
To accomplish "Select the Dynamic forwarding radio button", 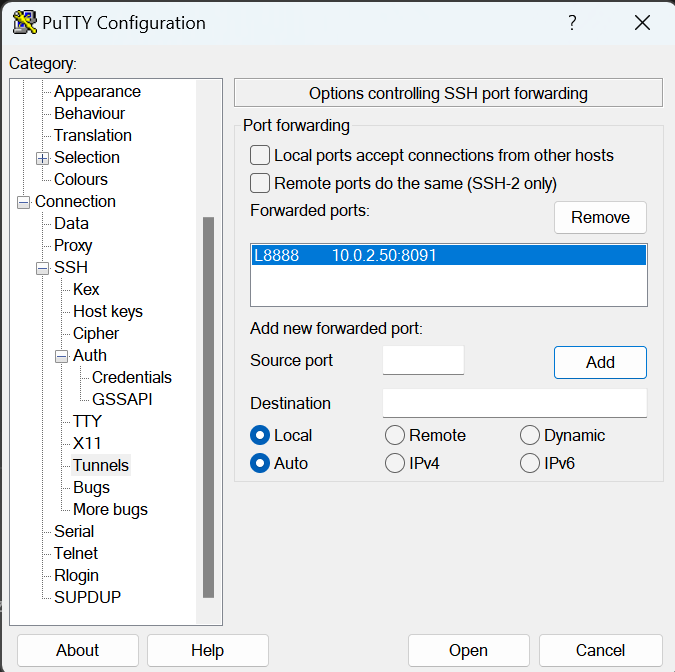I will [x=529, y=435].
